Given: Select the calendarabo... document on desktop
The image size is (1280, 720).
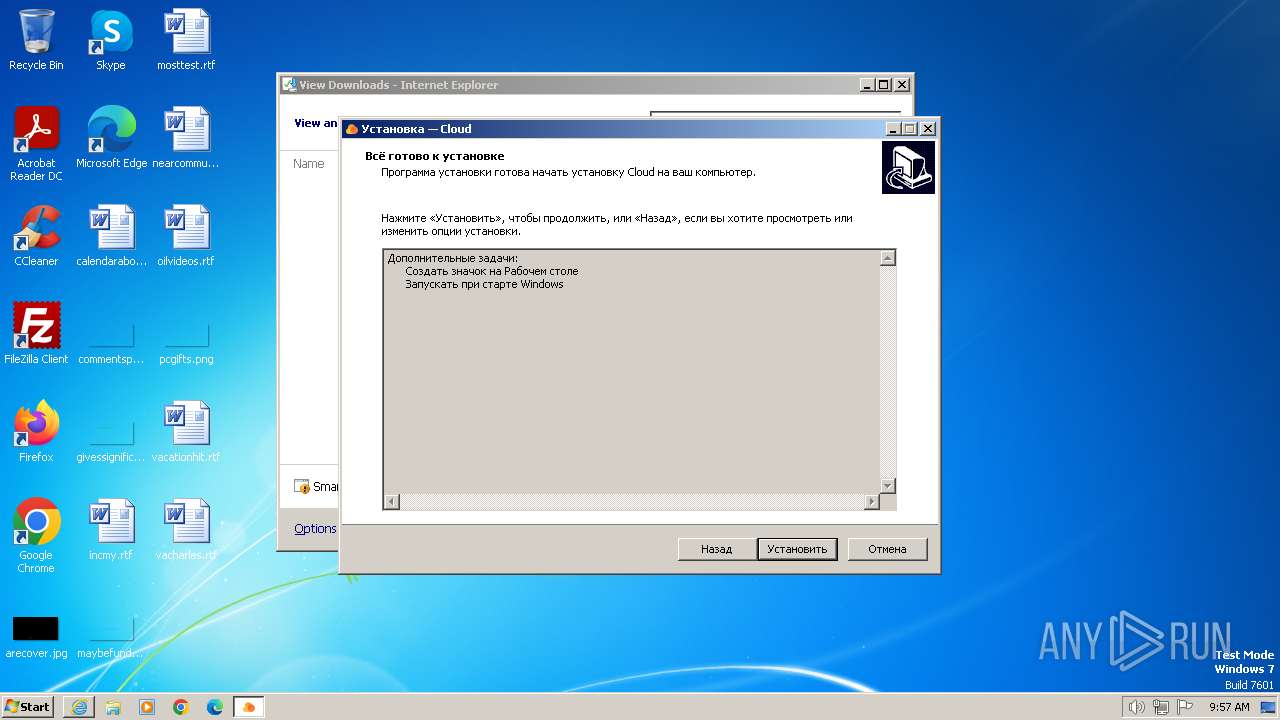Looking at the screenshot, I should point(111,236).
